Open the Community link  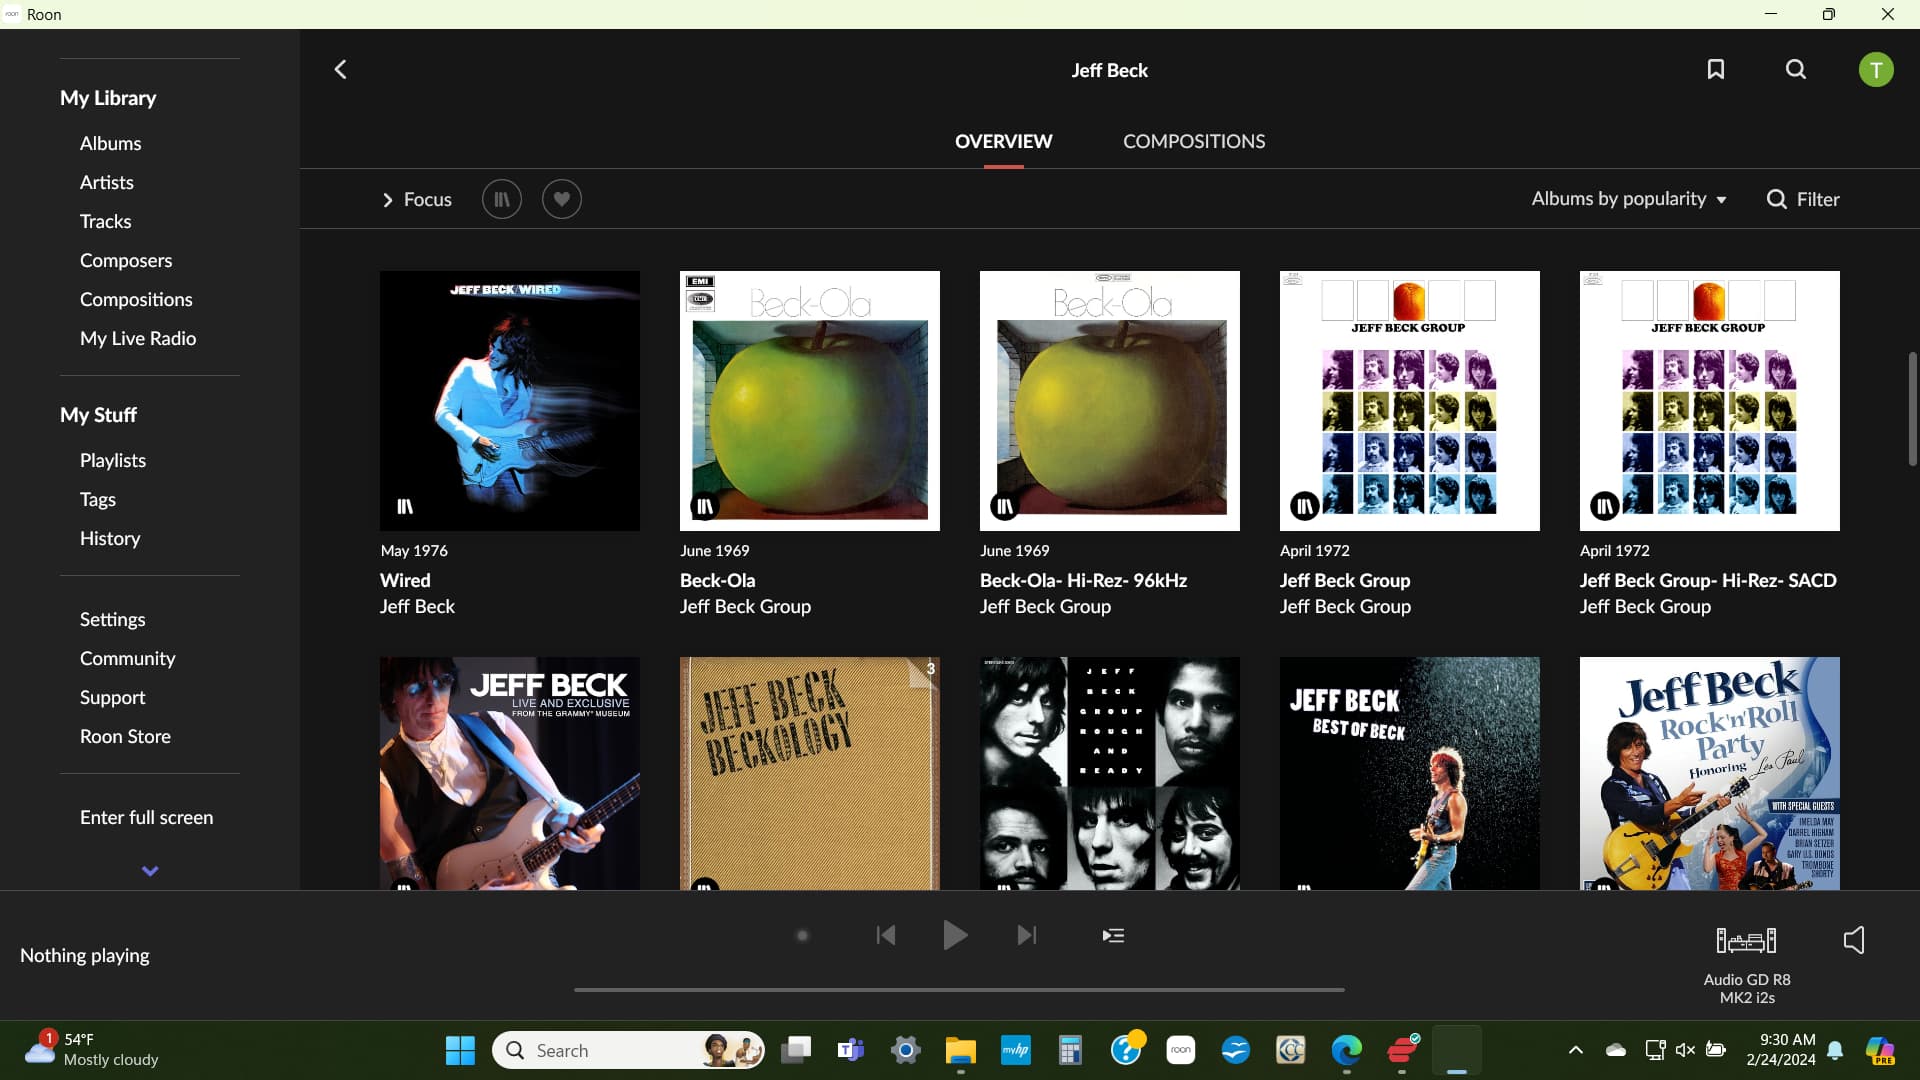click(127, 658)
